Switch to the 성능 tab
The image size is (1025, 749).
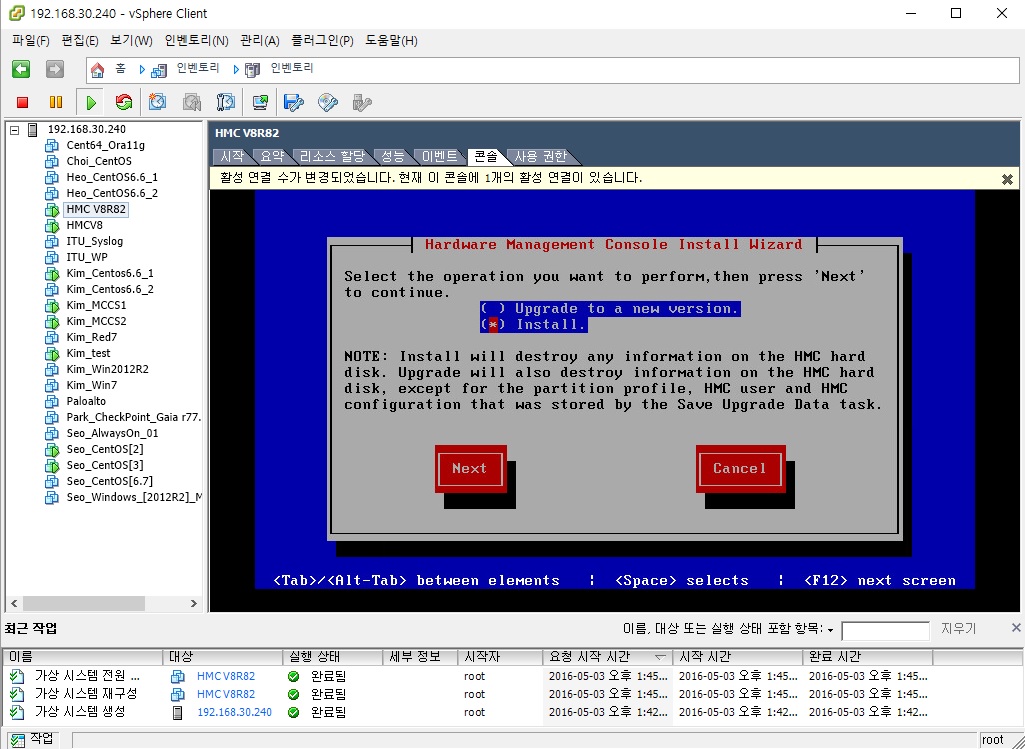click(392, 156)
